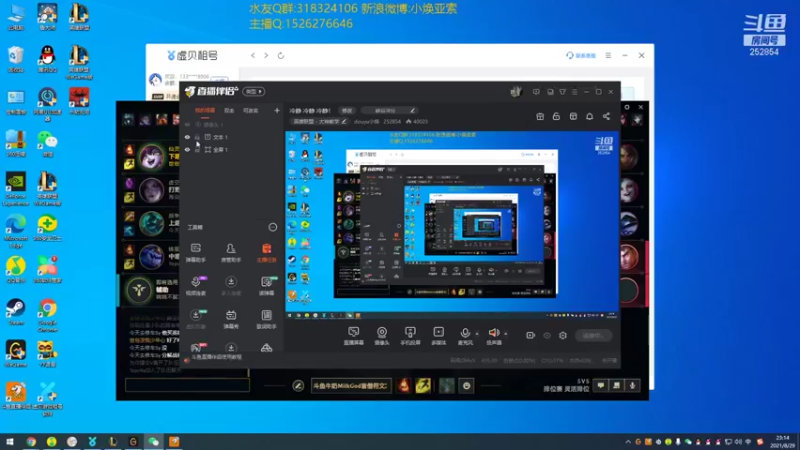The width and height of the screenshot is (800, 450).
Task: Toggle preview eye next to settings gear
Action: tap(547, 335)
